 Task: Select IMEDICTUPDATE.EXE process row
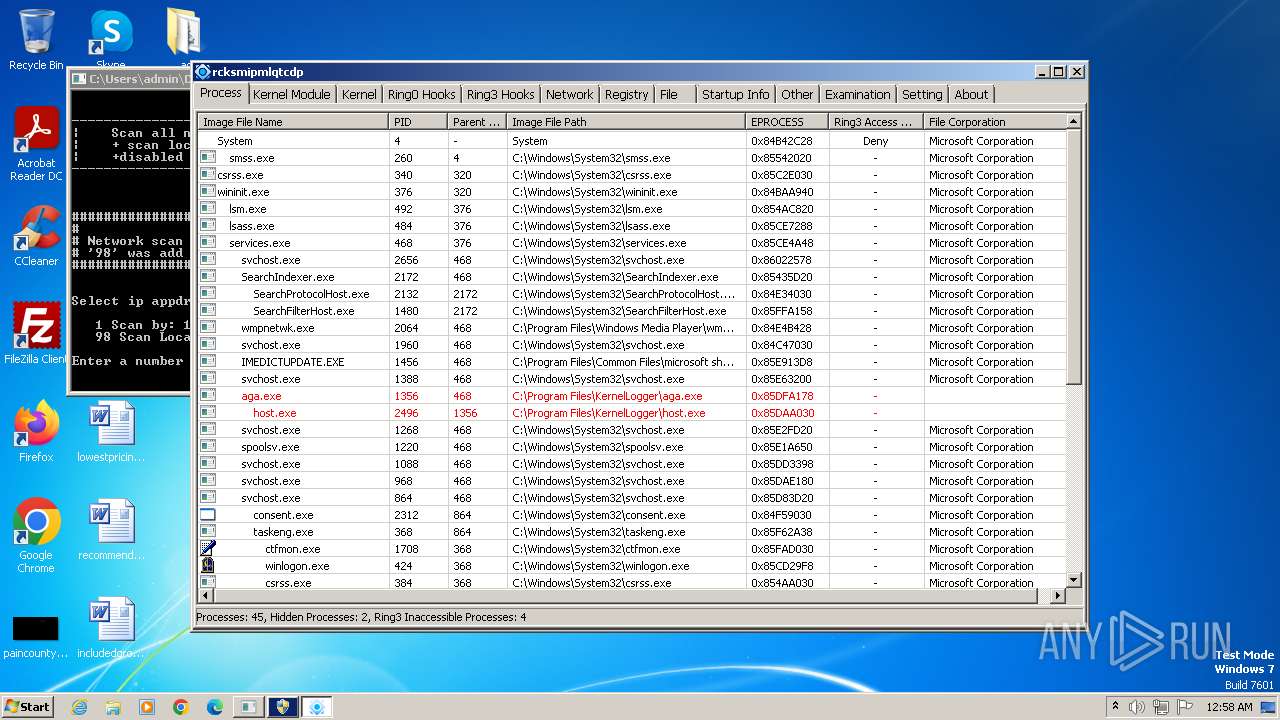[x=631, y=362]
